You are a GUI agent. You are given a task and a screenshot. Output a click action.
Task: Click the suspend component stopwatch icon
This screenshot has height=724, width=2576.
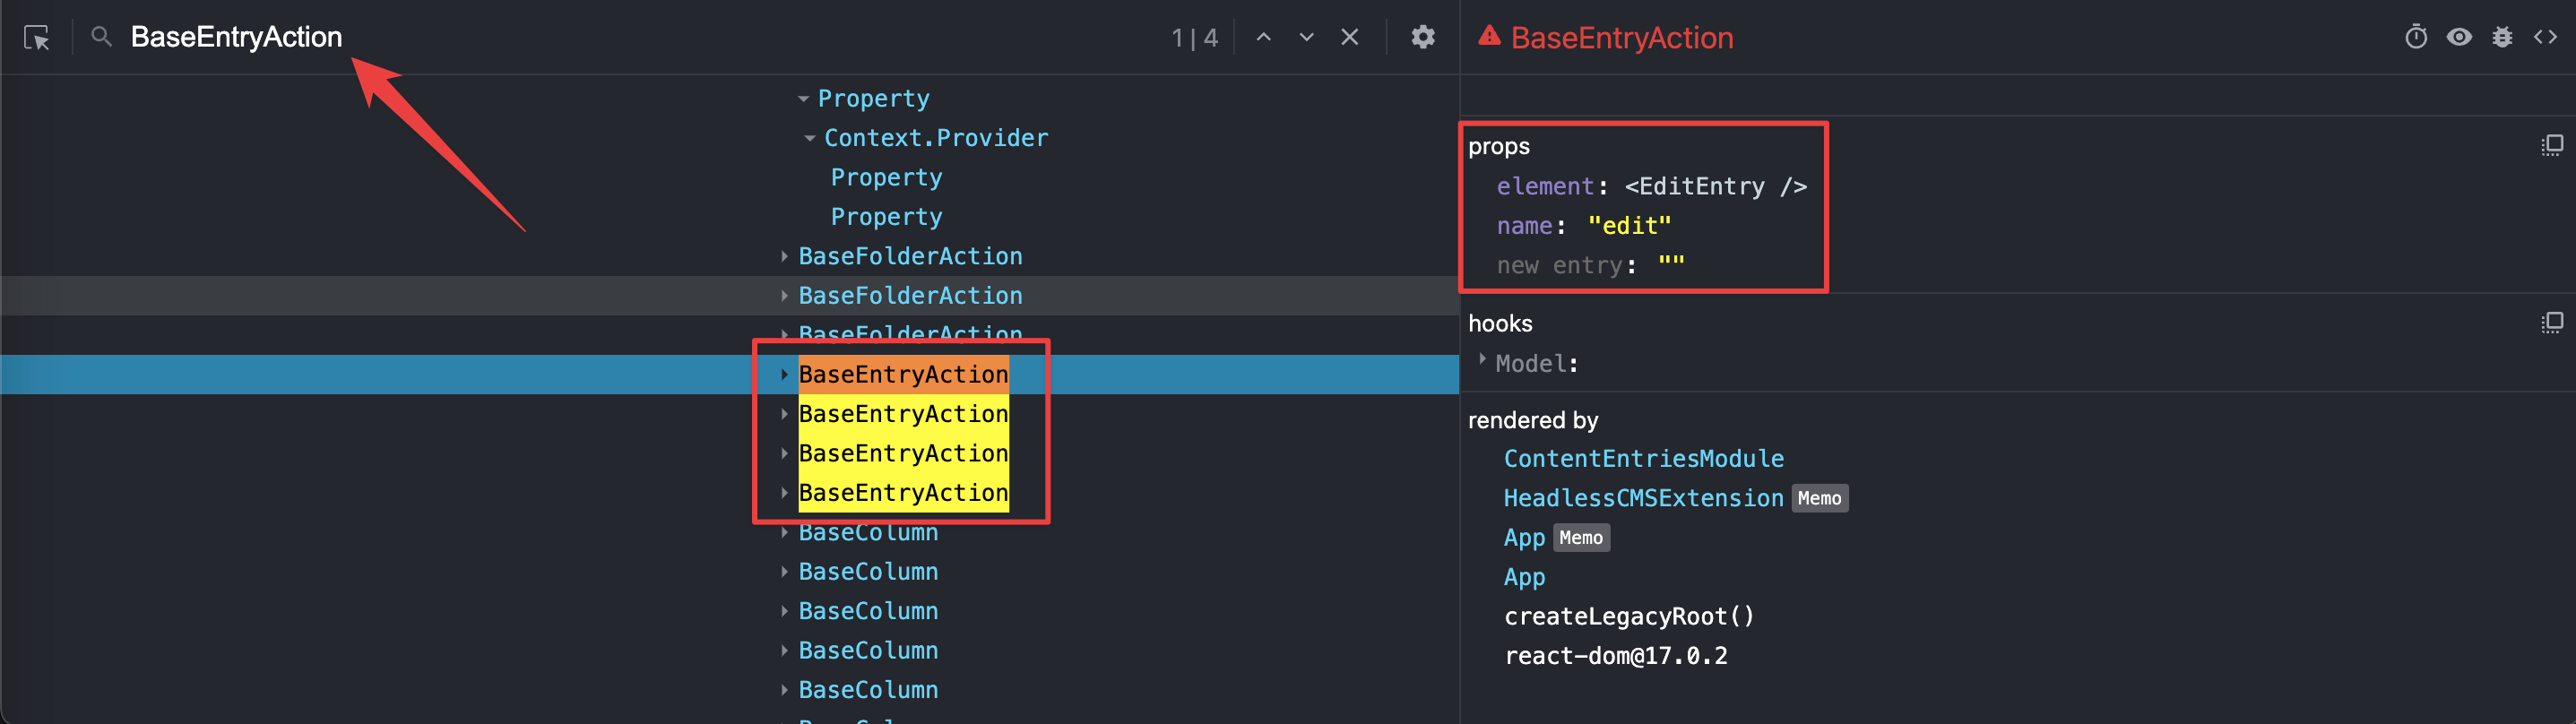tap(2415, 38)
